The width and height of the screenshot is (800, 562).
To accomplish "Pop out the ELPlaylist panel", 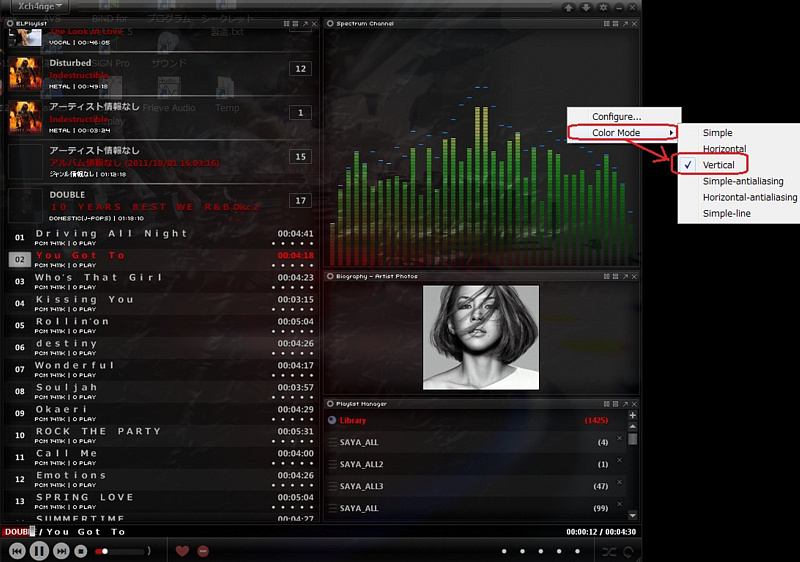I will pyautogui.click(x=305, y=24).
